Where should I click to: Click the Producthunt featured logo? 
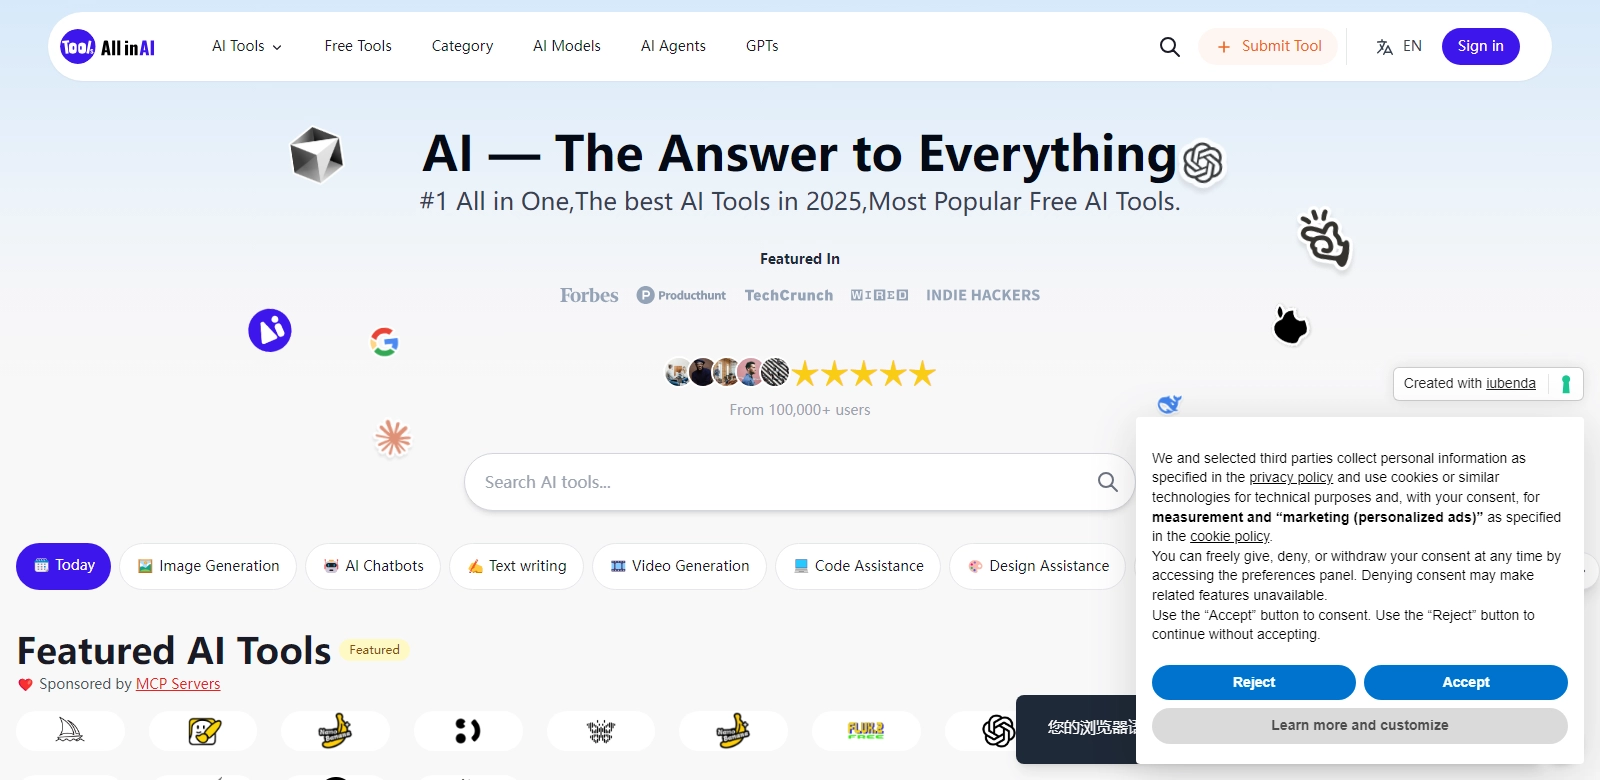682,295
